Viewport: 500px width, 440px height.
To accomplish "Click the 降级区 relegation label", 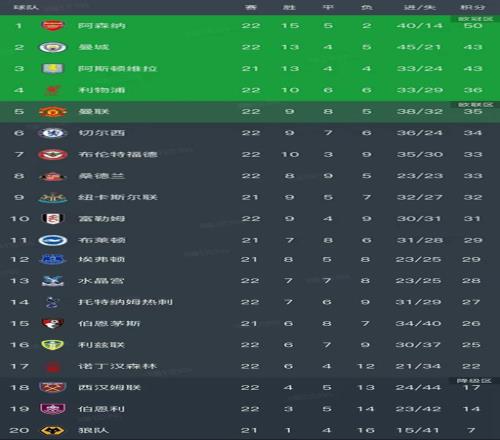I will click(x=474, y=381).
